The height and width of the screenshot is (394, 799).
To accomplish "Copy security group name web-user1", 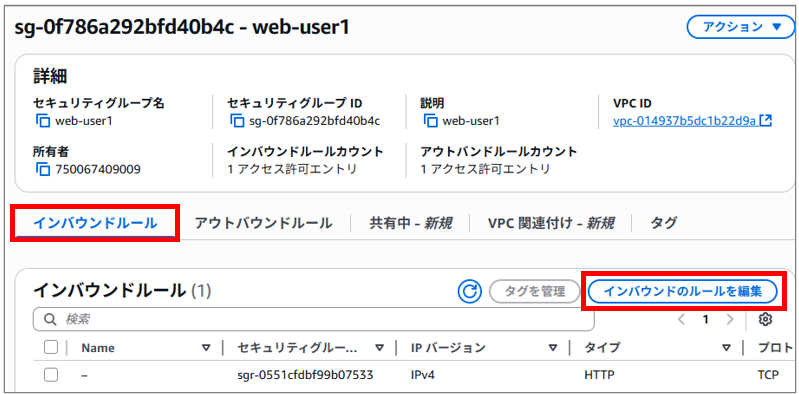I will point(43,121).
